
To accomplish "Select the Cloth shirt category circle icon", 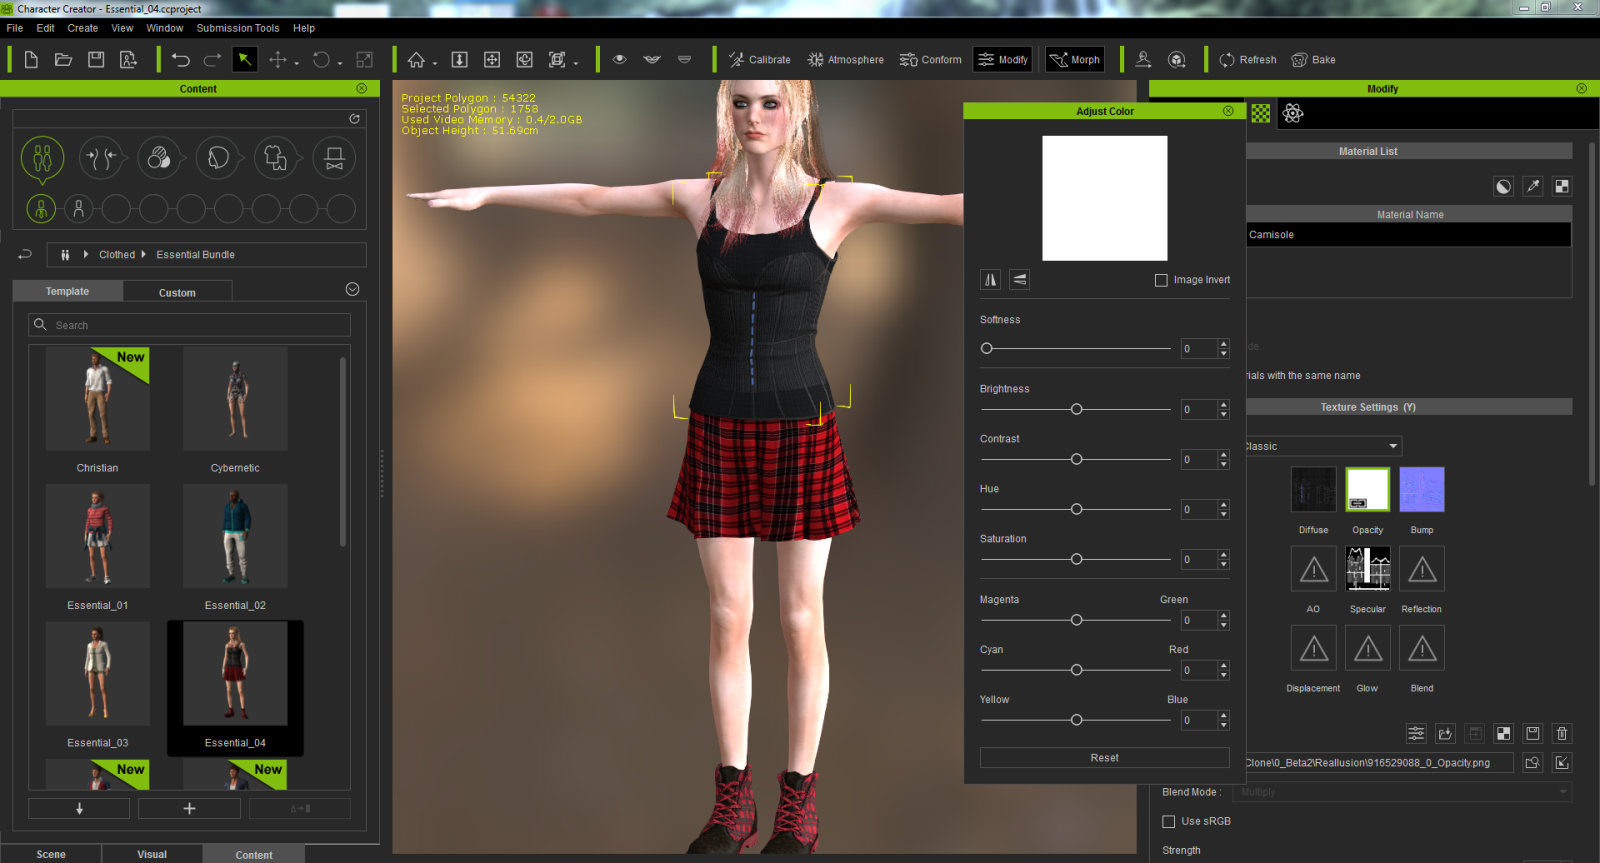I will point(276,158).
